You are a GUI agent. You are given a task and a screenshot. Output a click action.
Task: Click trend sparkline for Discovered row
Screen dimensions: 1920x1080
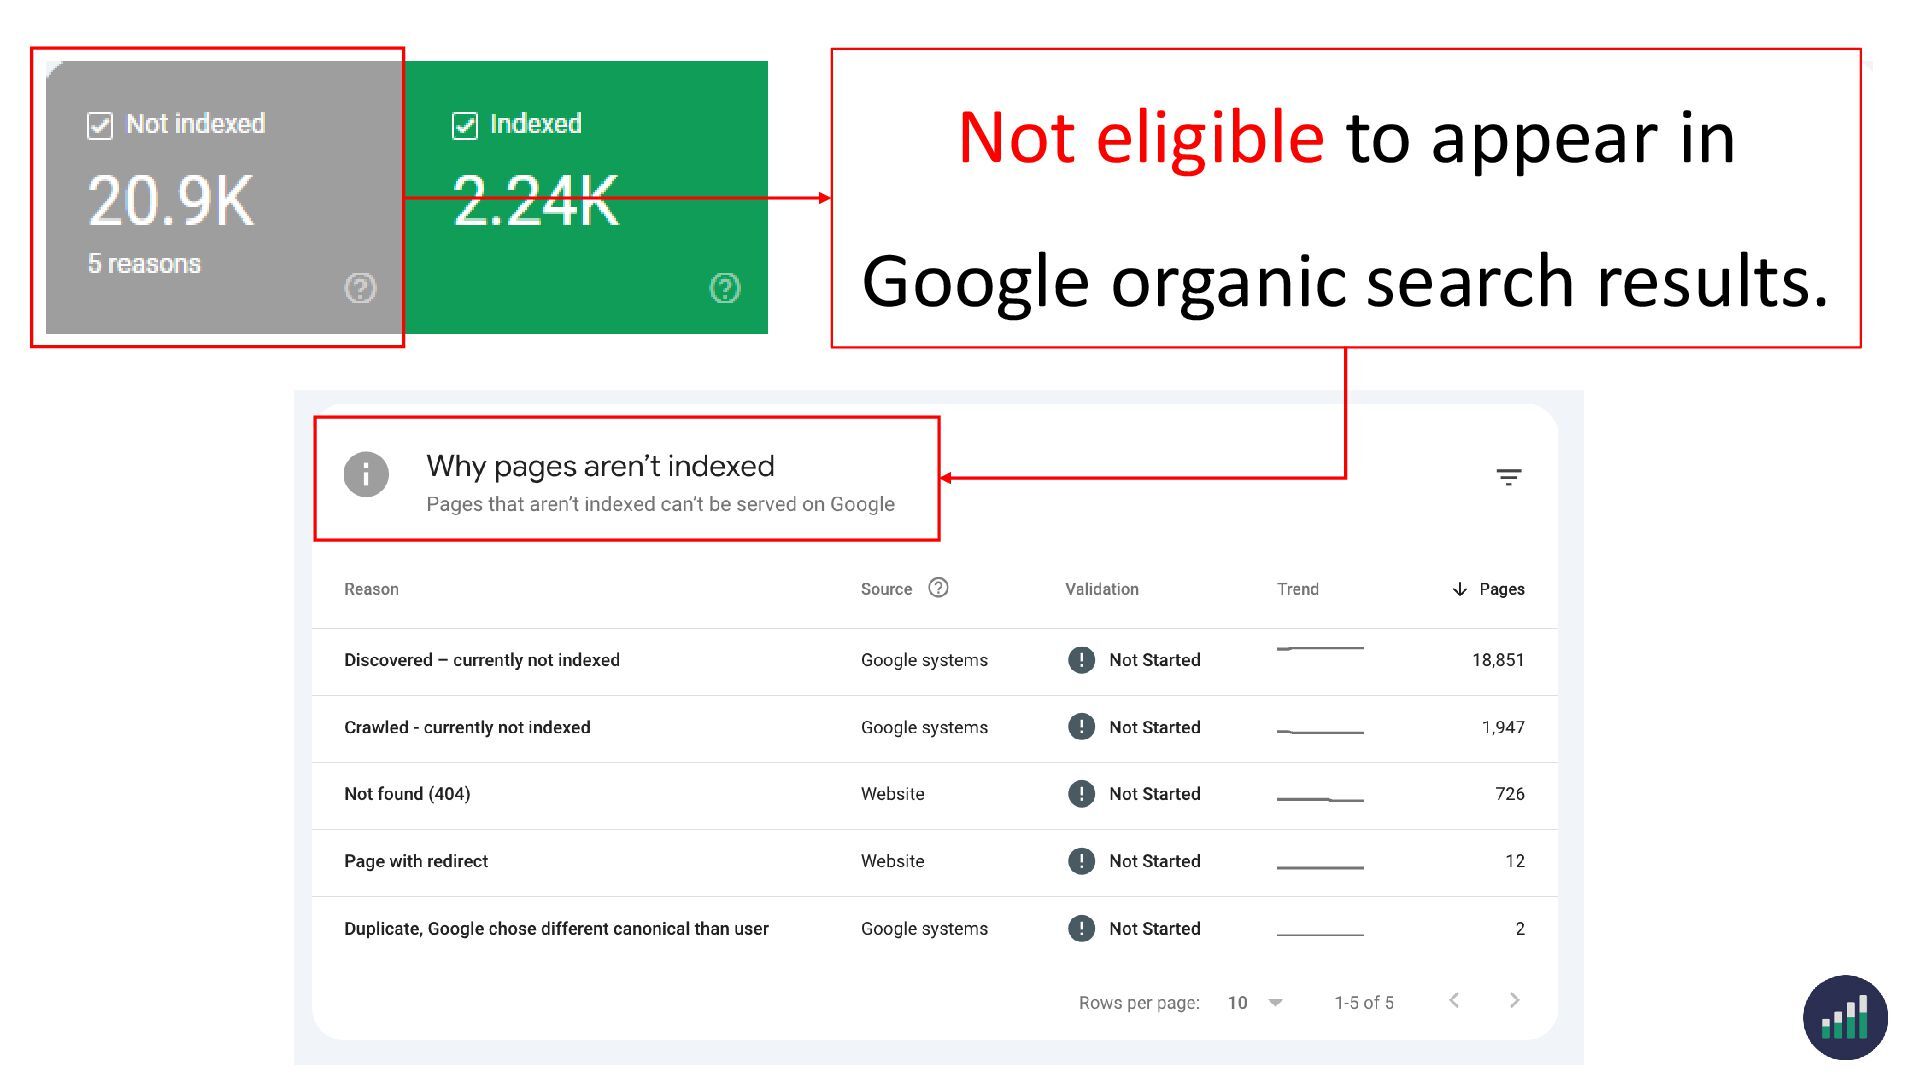point(1320,649)
